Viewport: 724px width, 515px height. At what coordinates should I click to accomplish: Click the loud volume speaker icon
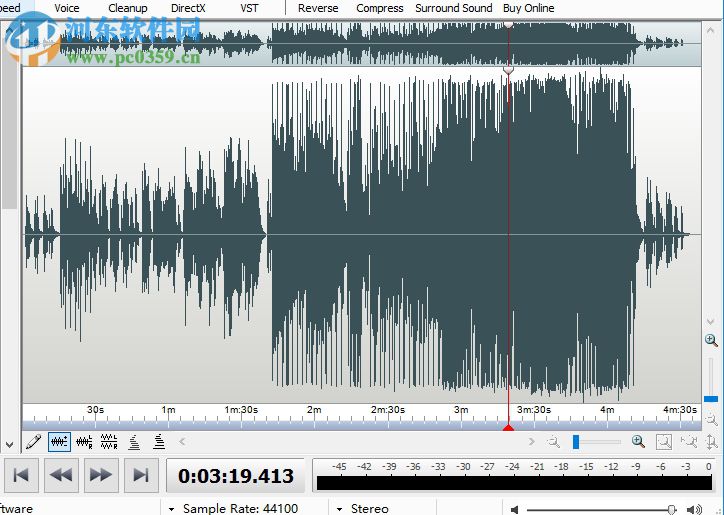[694, 509]
